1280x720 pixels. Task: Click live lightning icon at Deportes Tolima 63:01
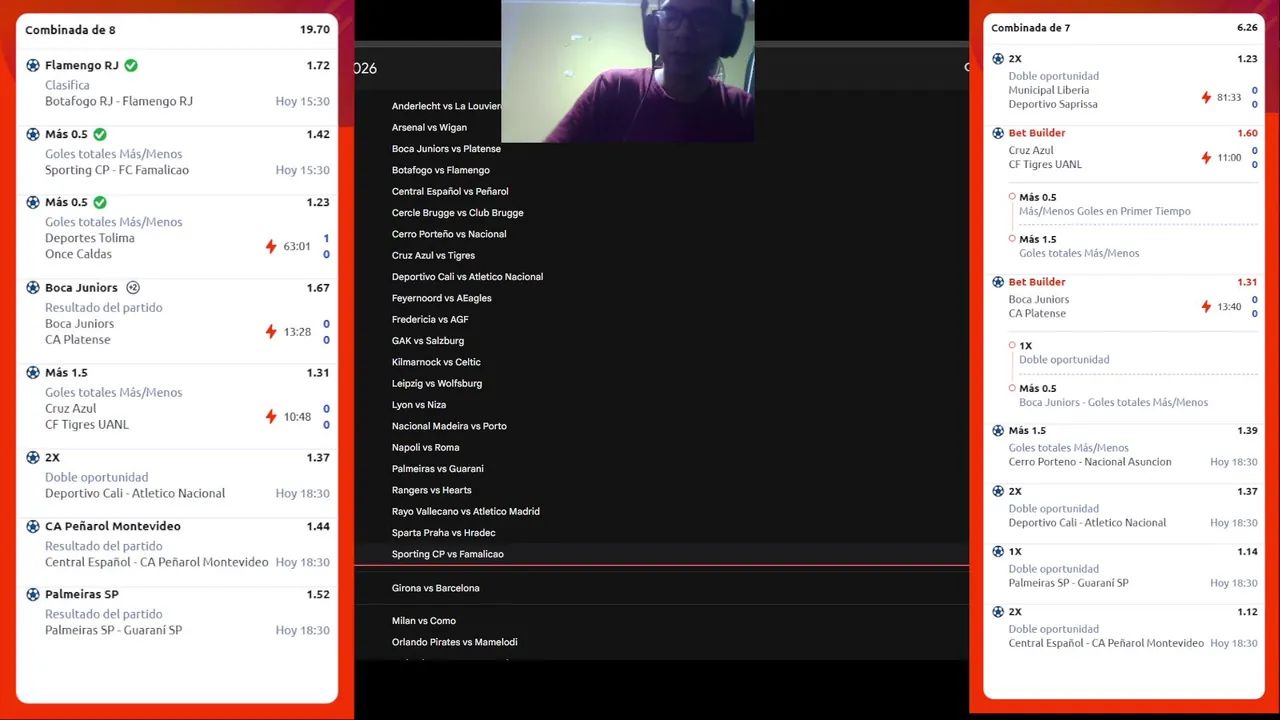click(x=271, y=246)
